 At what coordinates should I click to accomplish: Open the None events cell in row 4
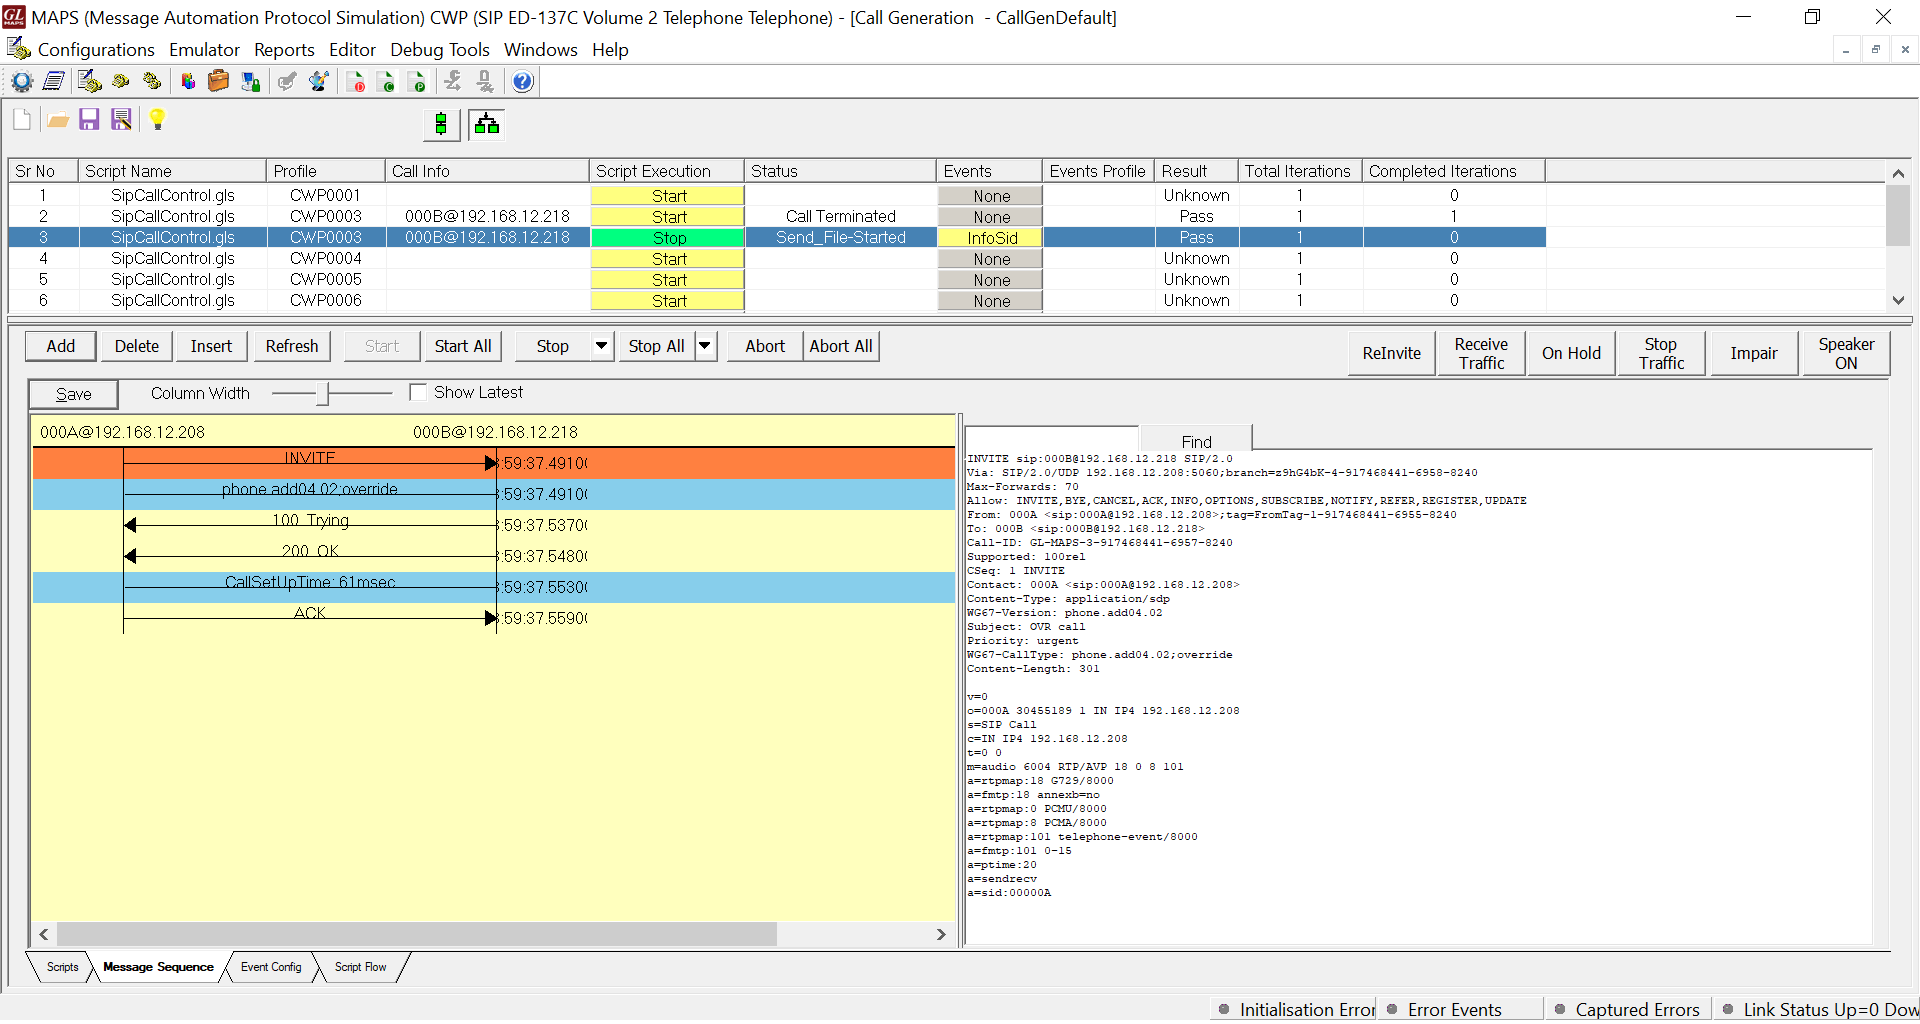click(991, 259)
